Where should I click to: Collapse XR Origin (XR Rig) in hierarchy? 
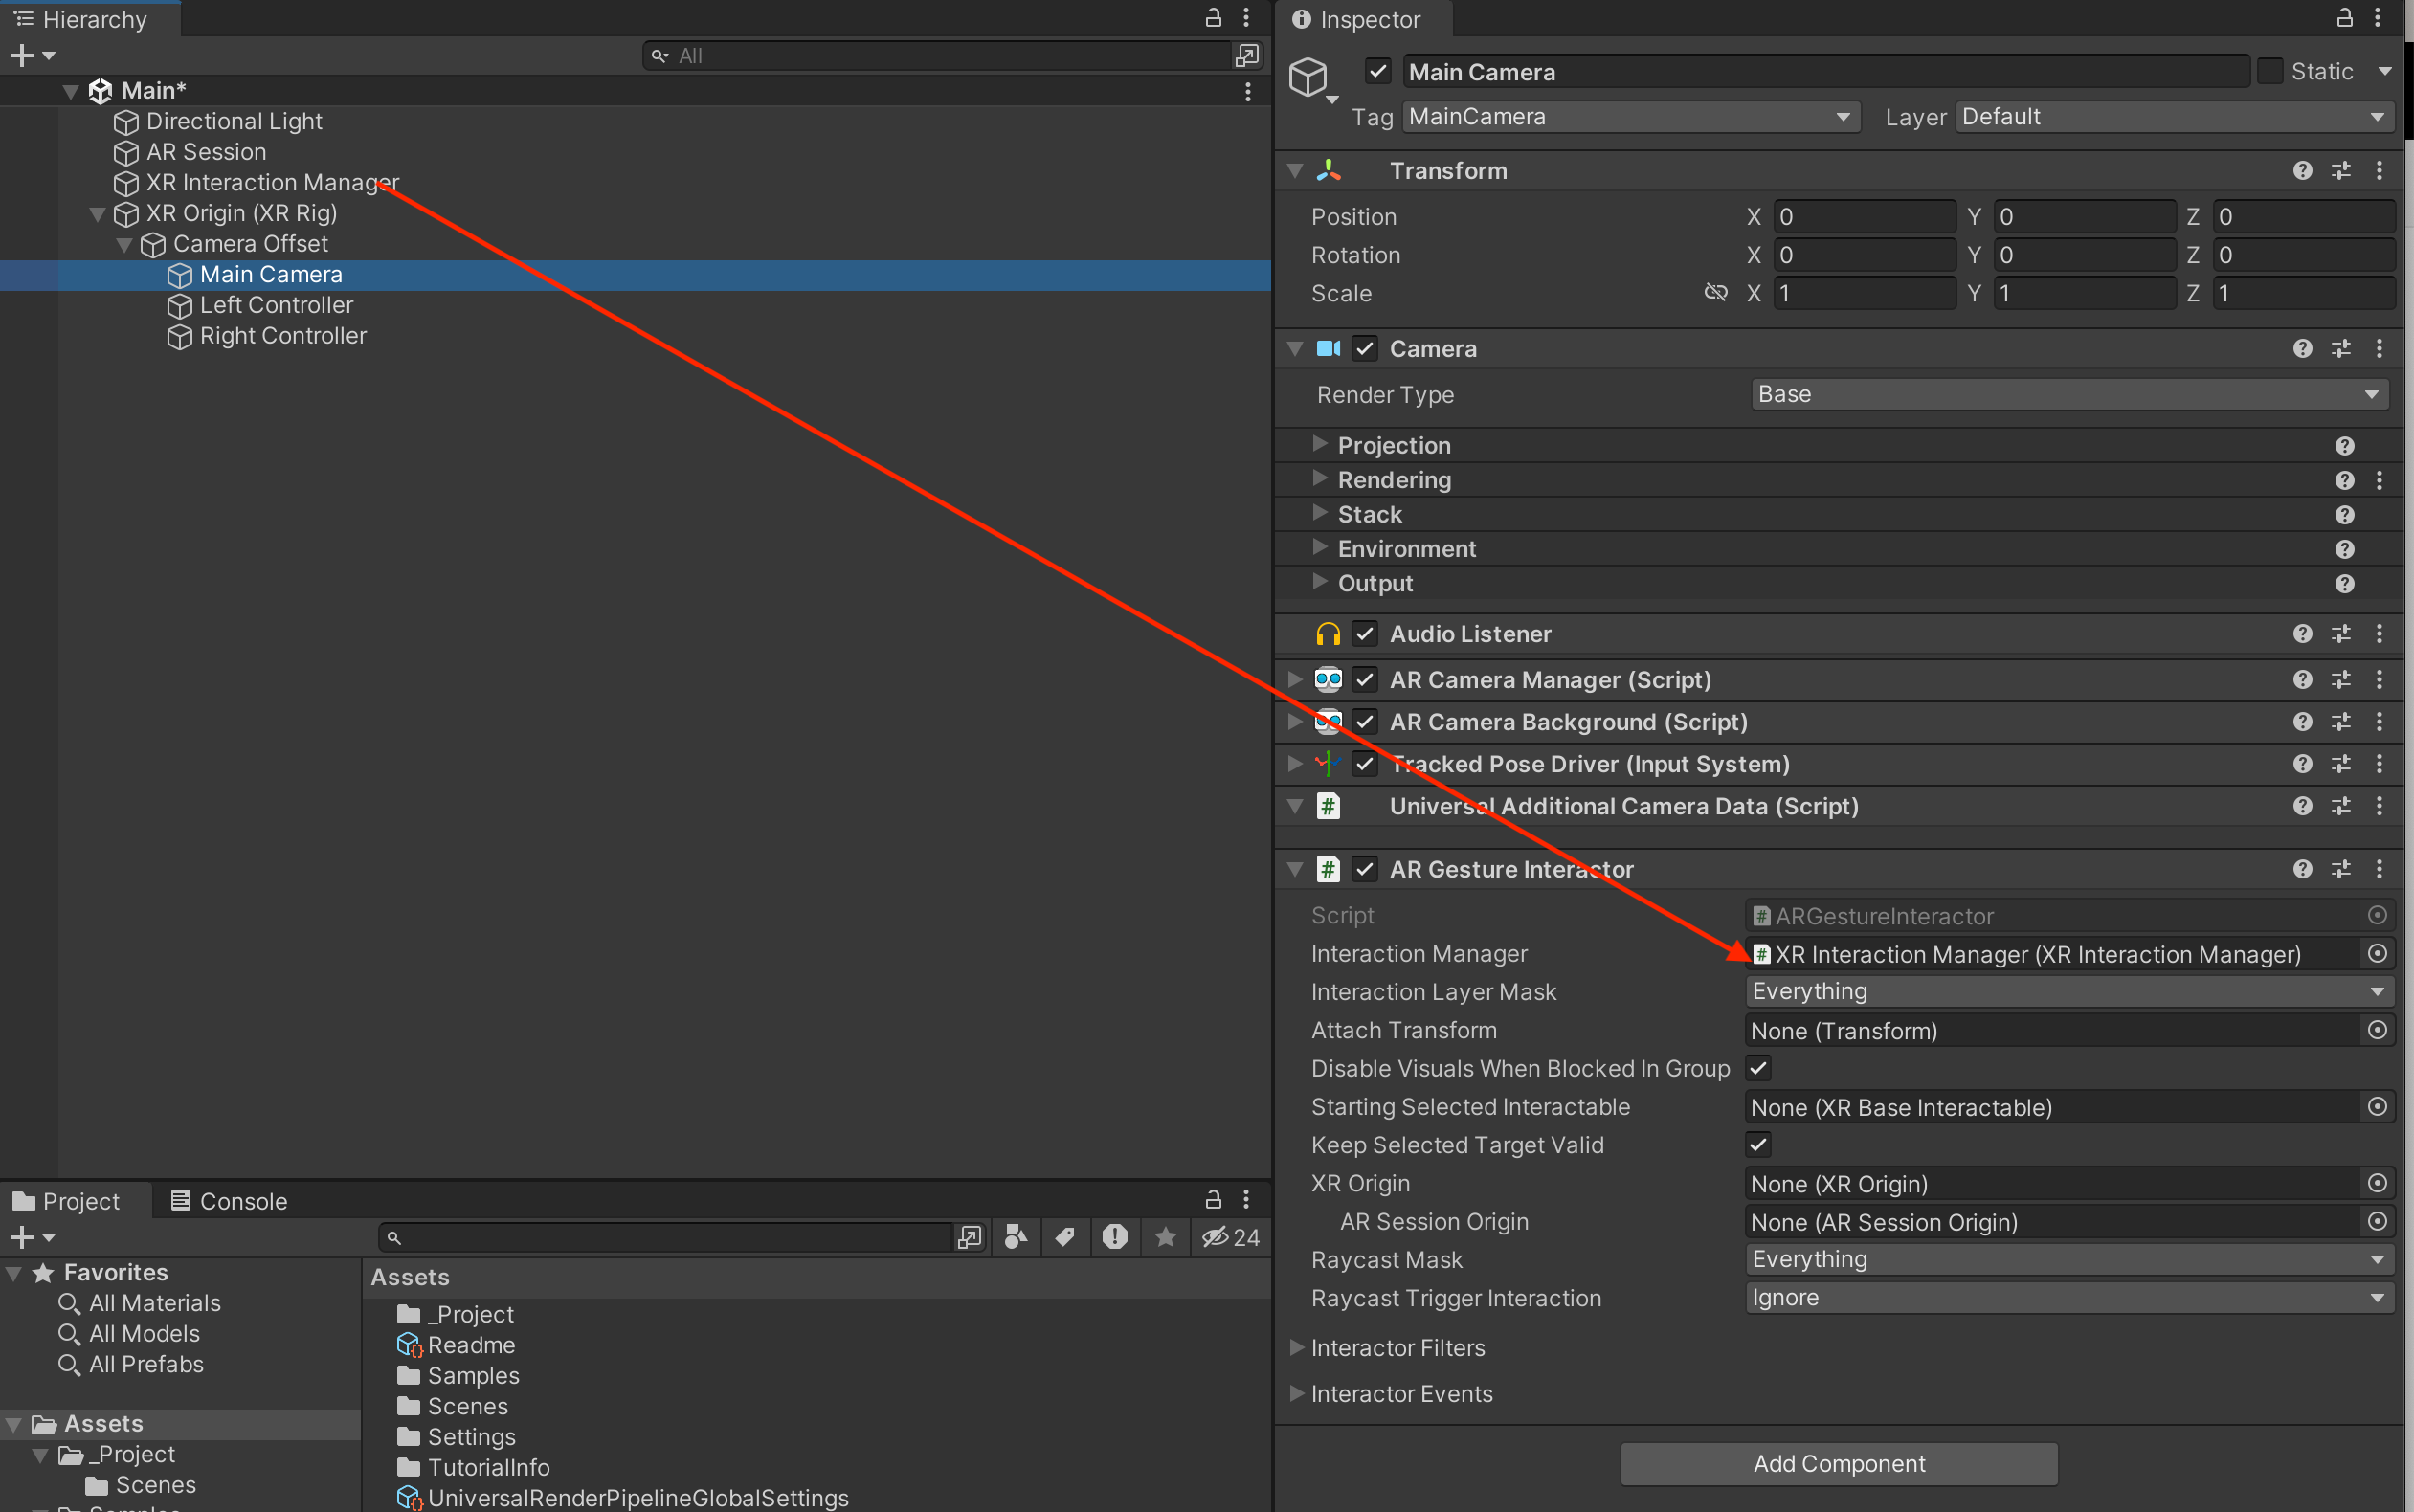tap(98, 214)
